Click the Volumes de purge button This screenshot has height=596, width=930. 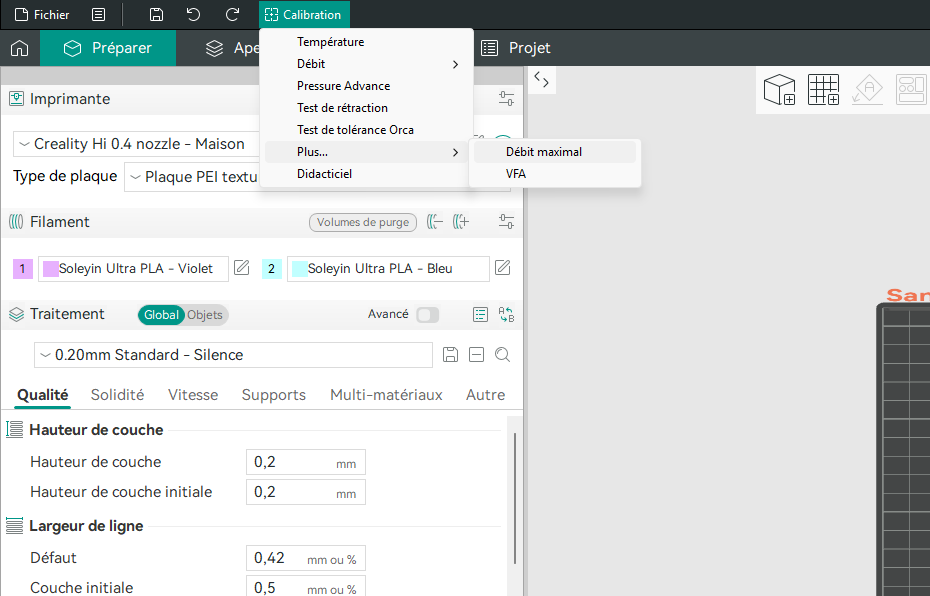coord(363,222)
